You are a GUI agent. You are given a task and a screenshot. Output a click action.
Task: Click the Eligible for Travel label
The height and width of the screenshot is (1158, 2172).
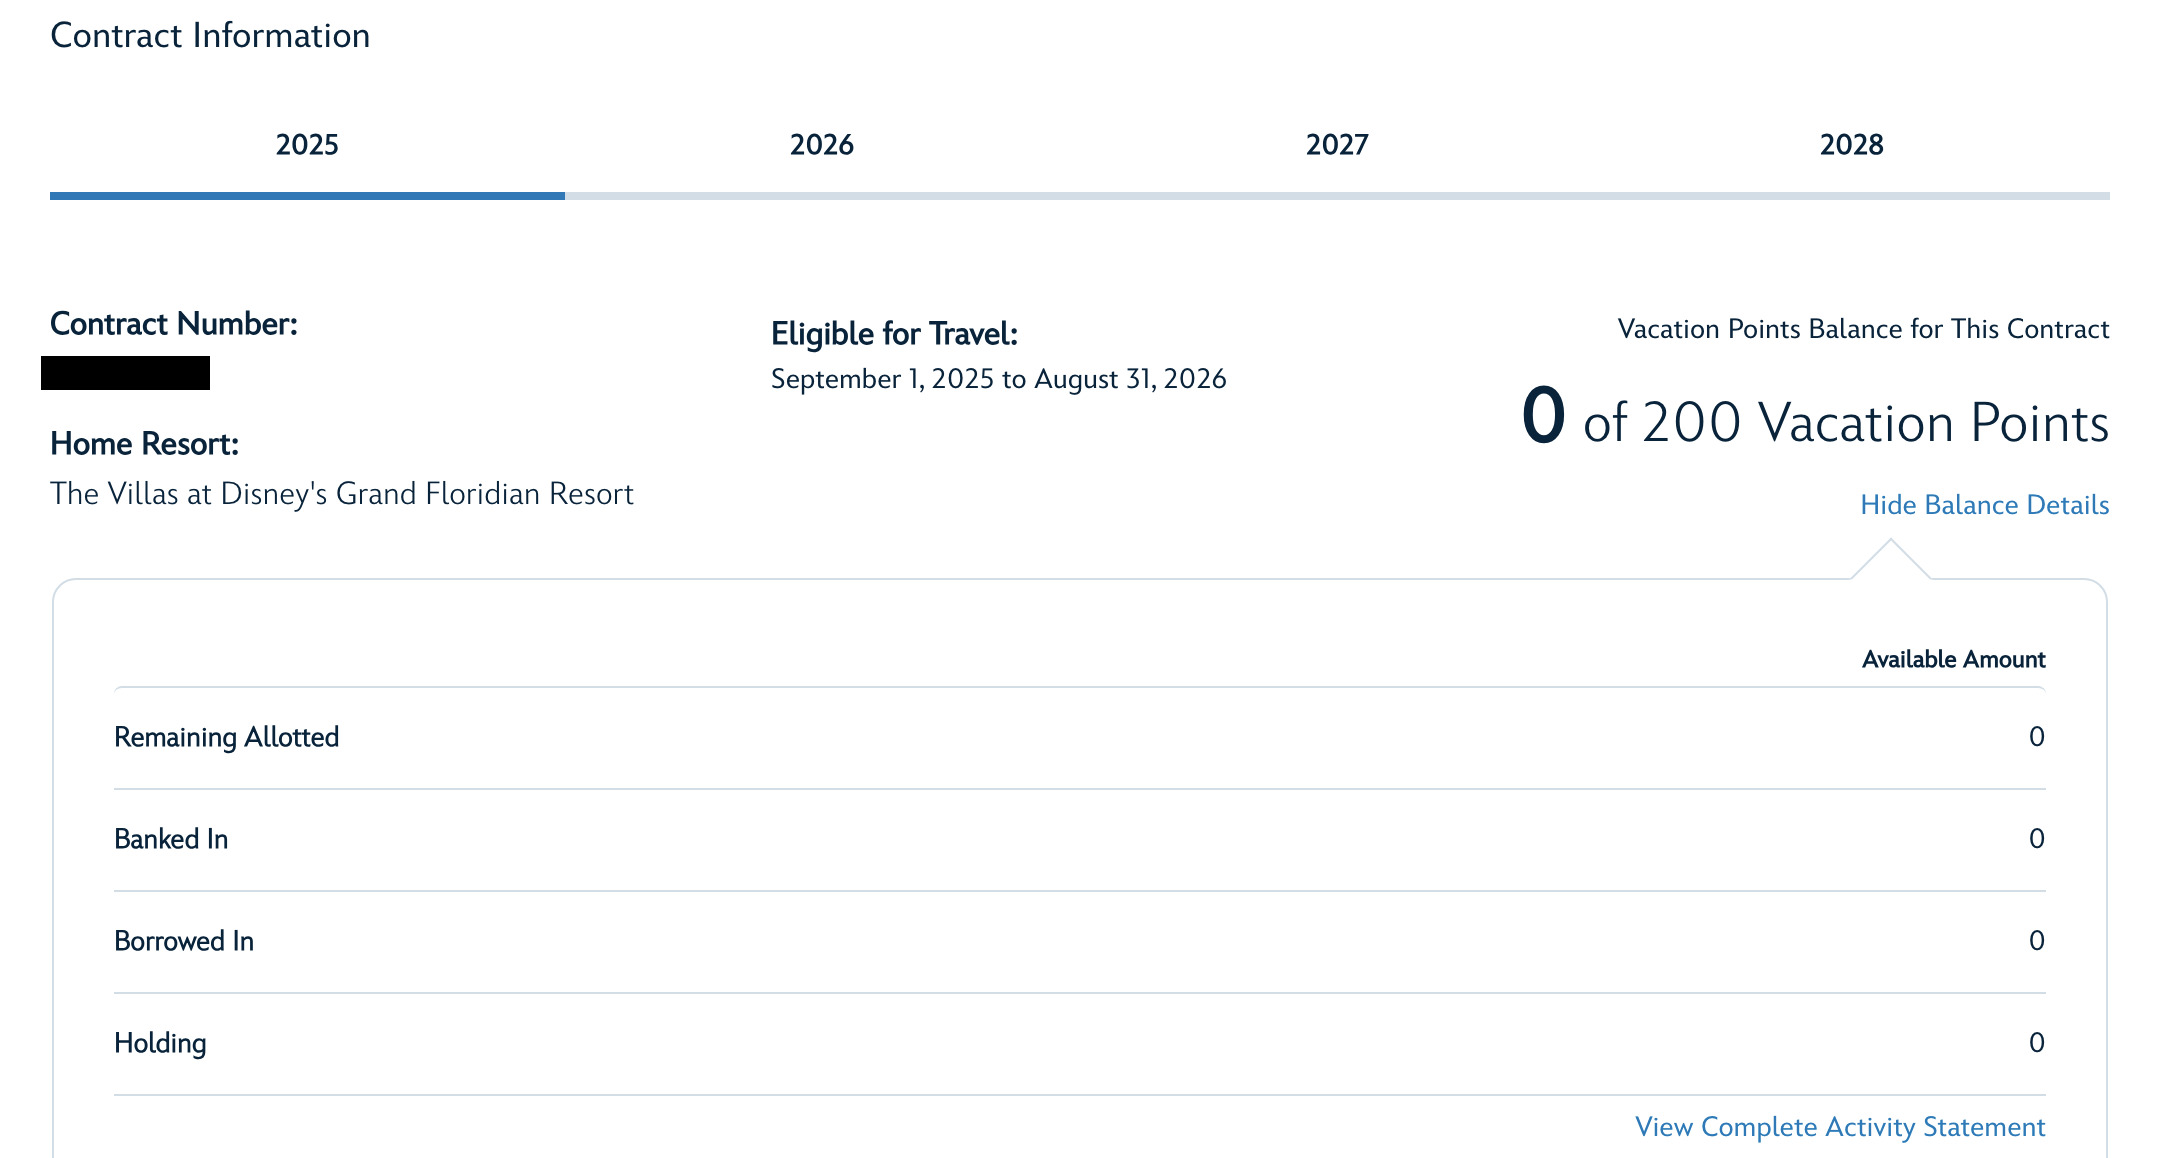pyautogui.click(x=894, y=334)
